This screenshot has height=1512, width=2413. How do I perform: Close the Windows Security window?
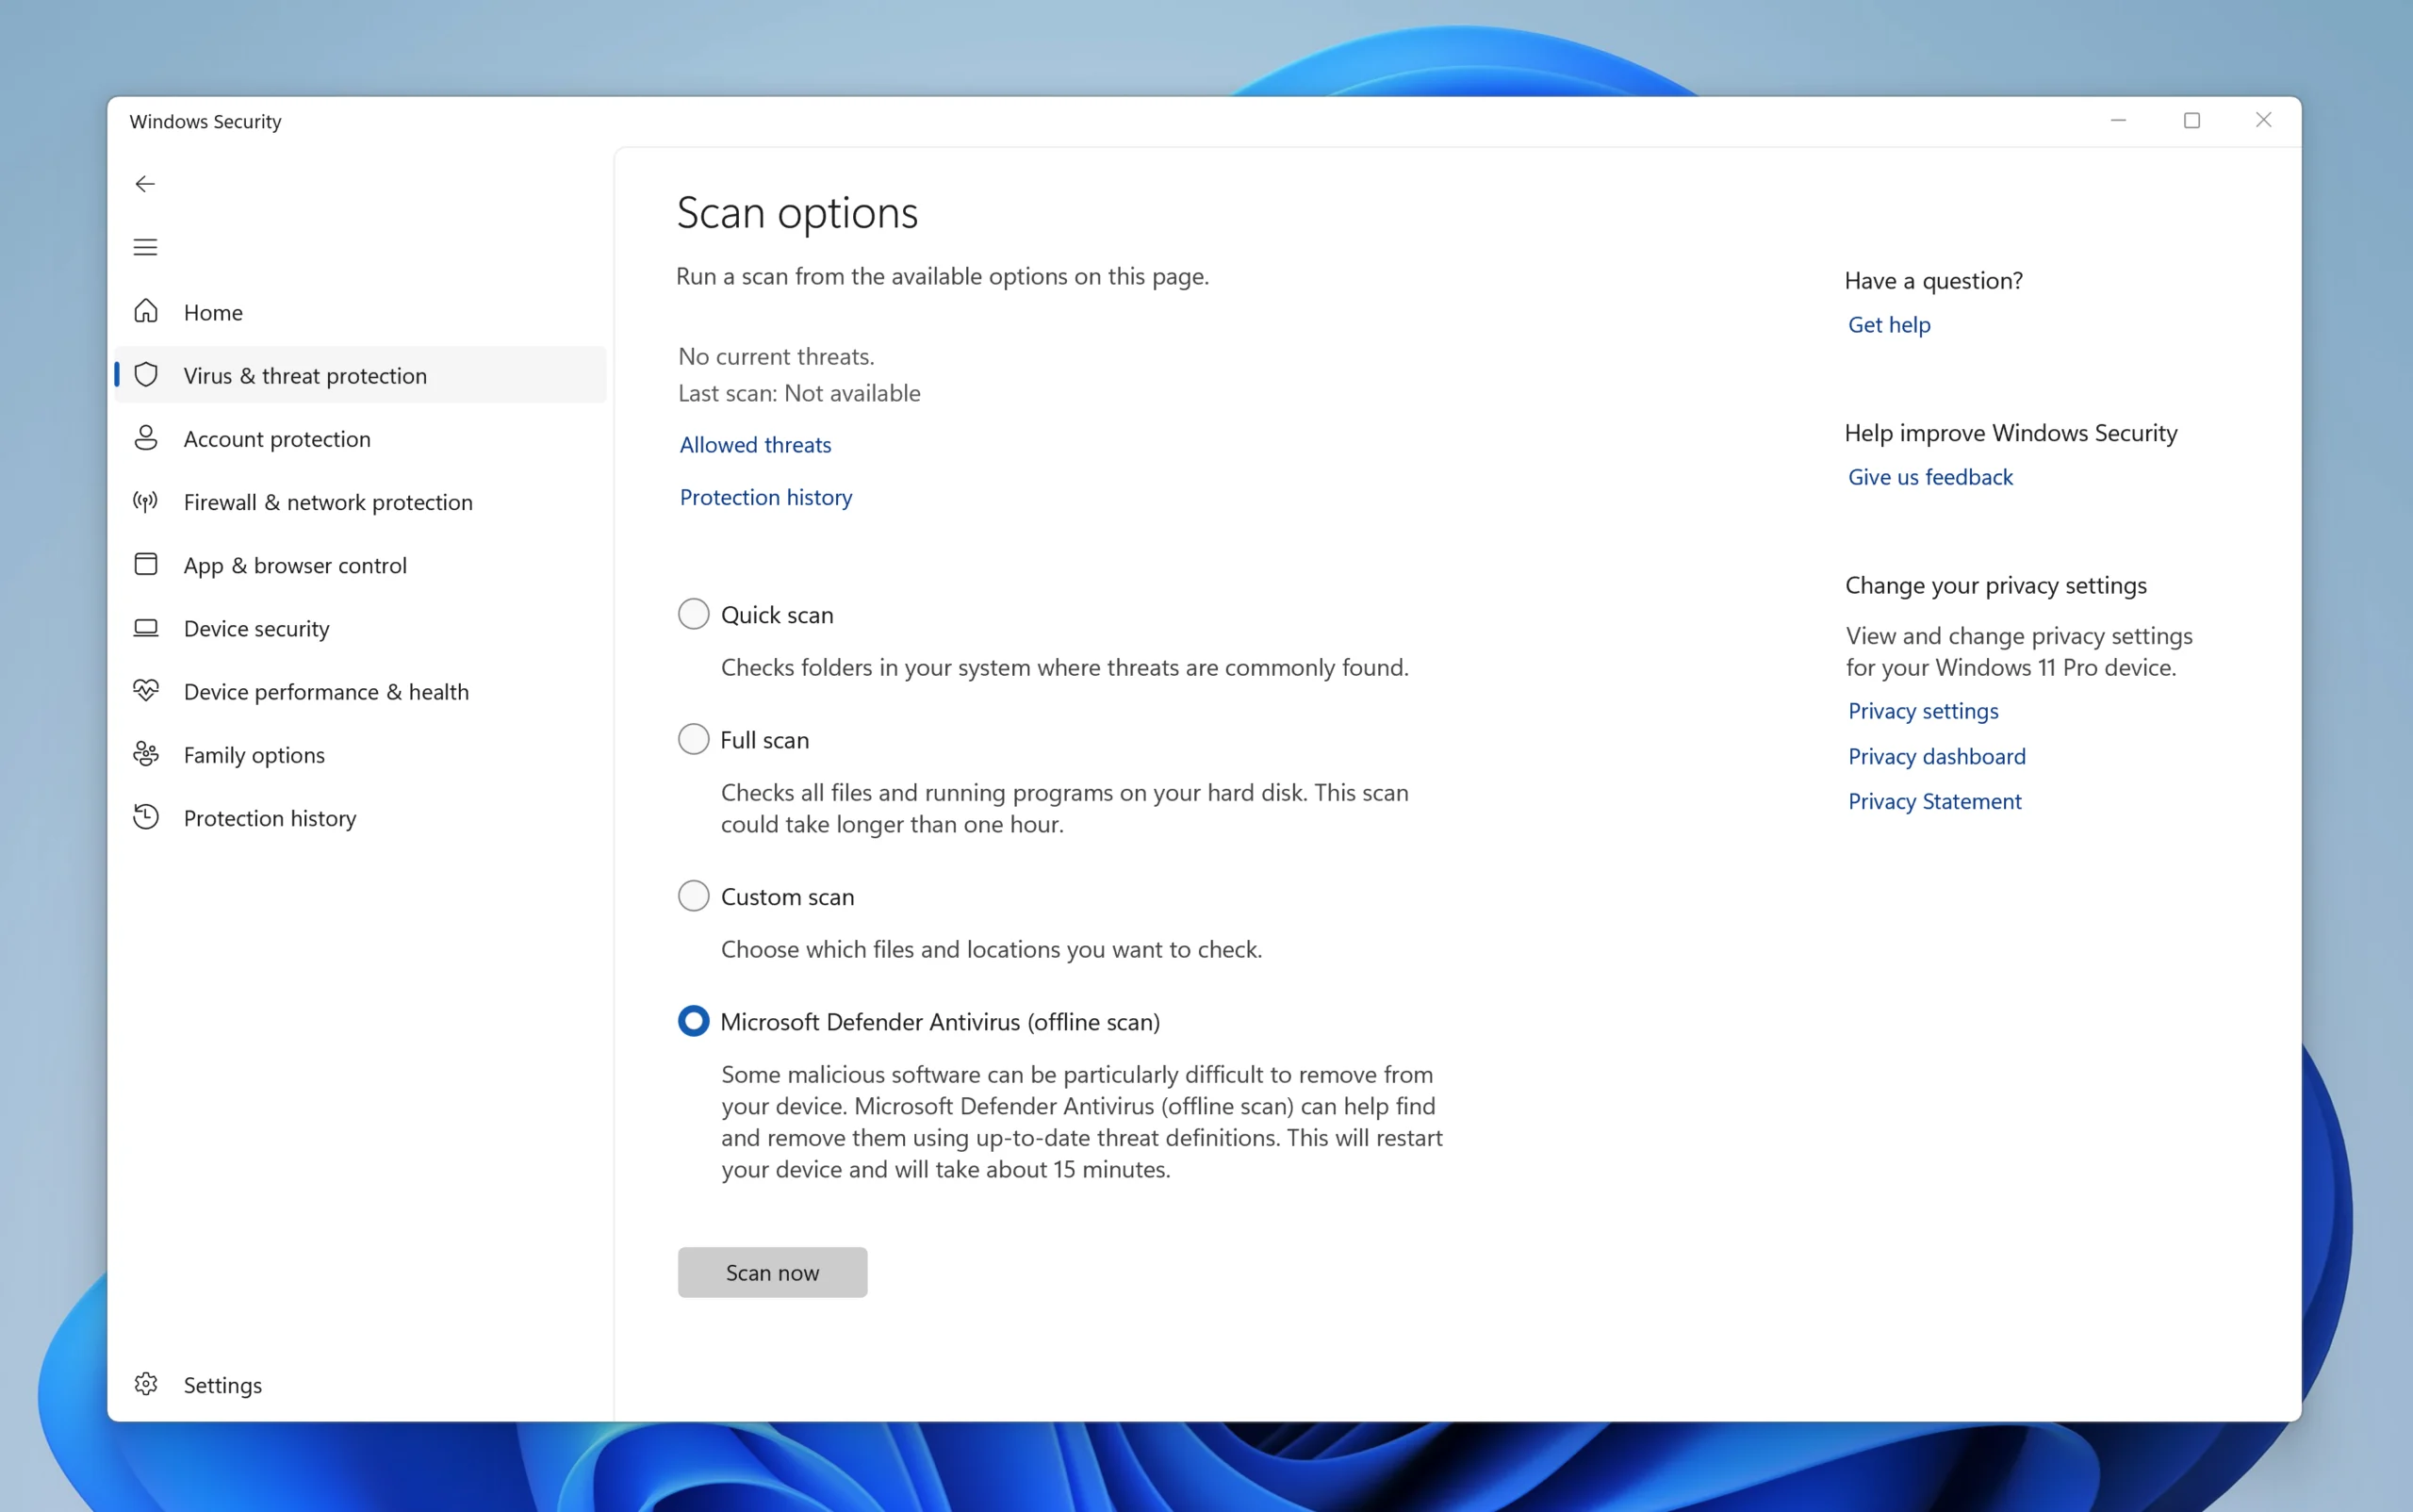pos(2264,120)
